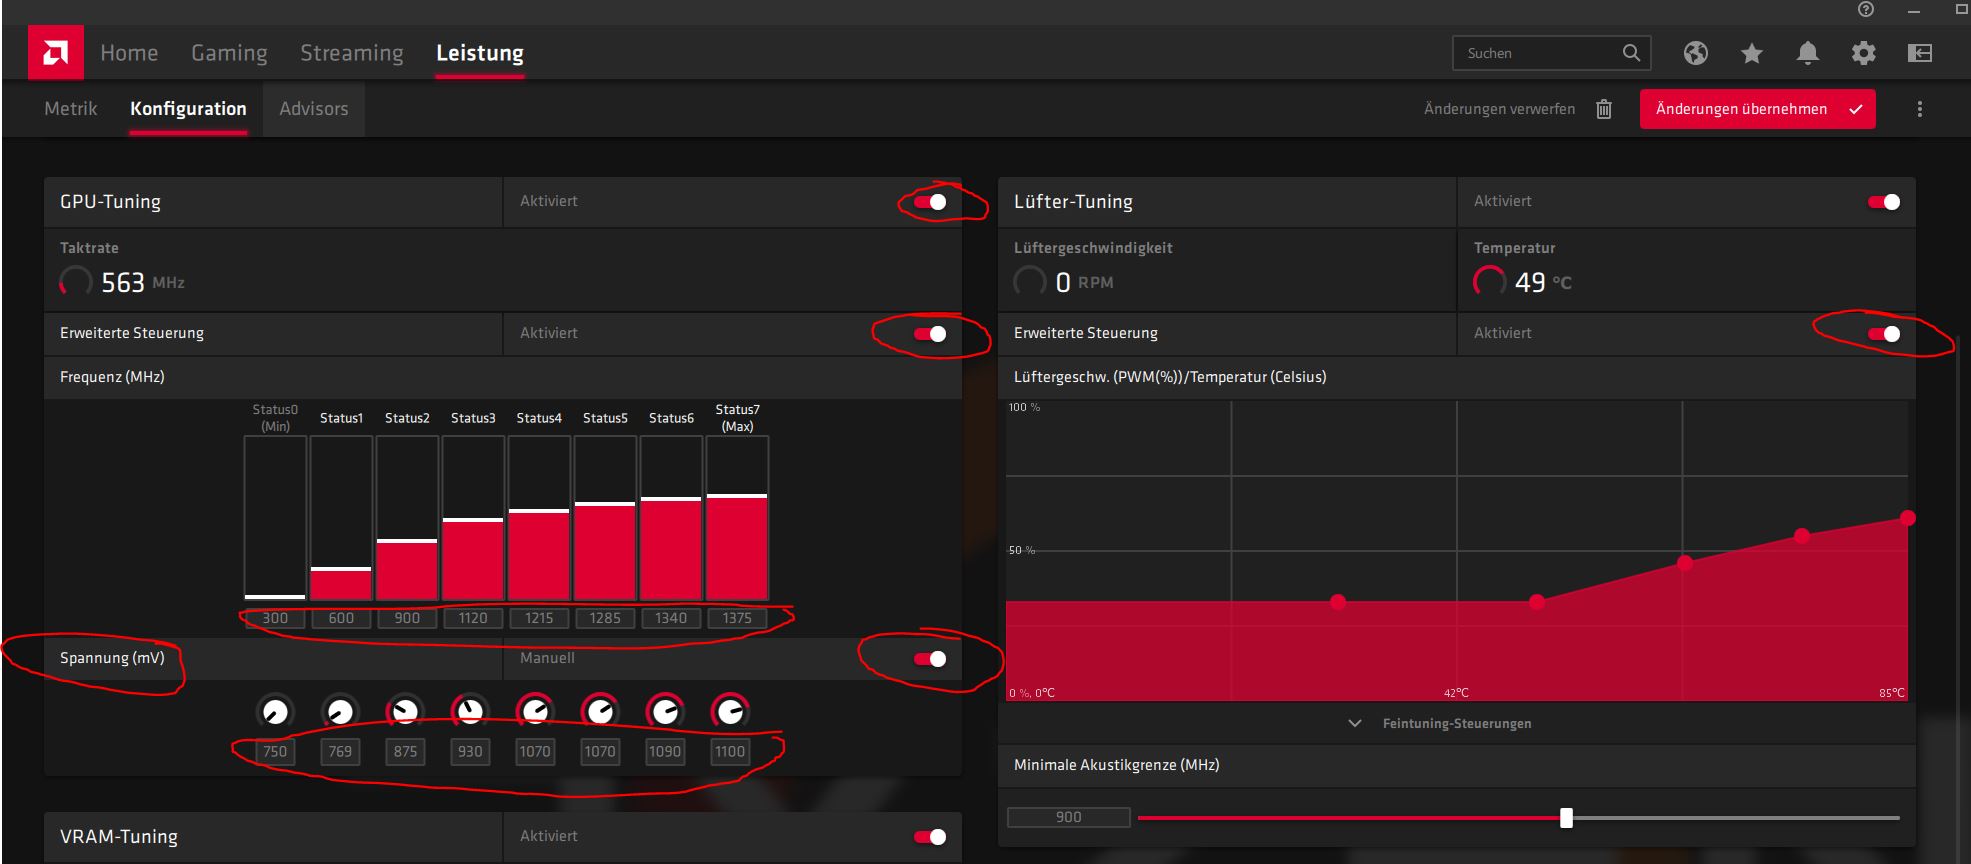Open the Advisors sub-tab

(x=314, y=108)
